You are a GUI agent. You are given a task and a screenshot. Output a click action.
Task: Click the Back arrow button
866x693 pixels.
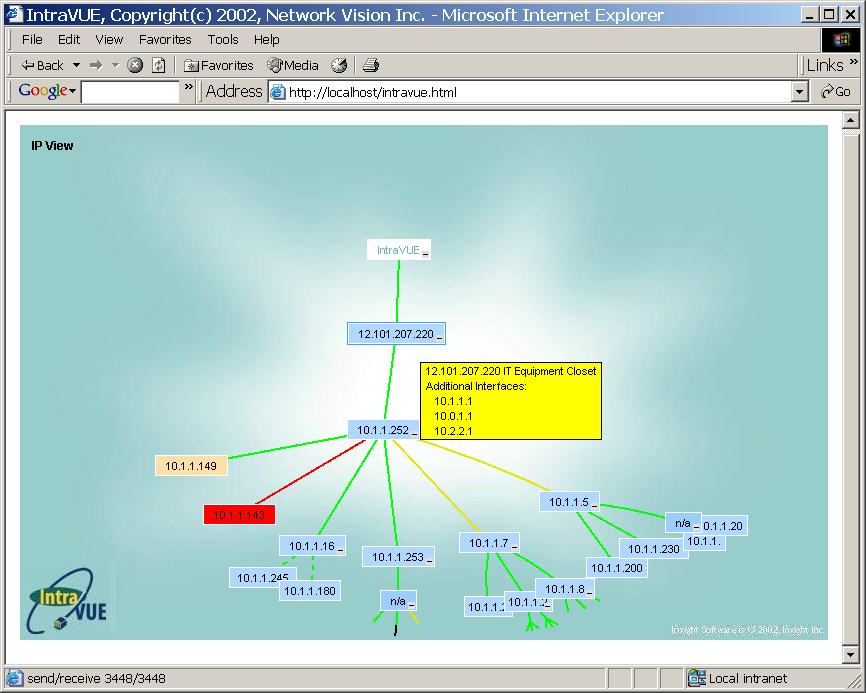tap(42, 66)
